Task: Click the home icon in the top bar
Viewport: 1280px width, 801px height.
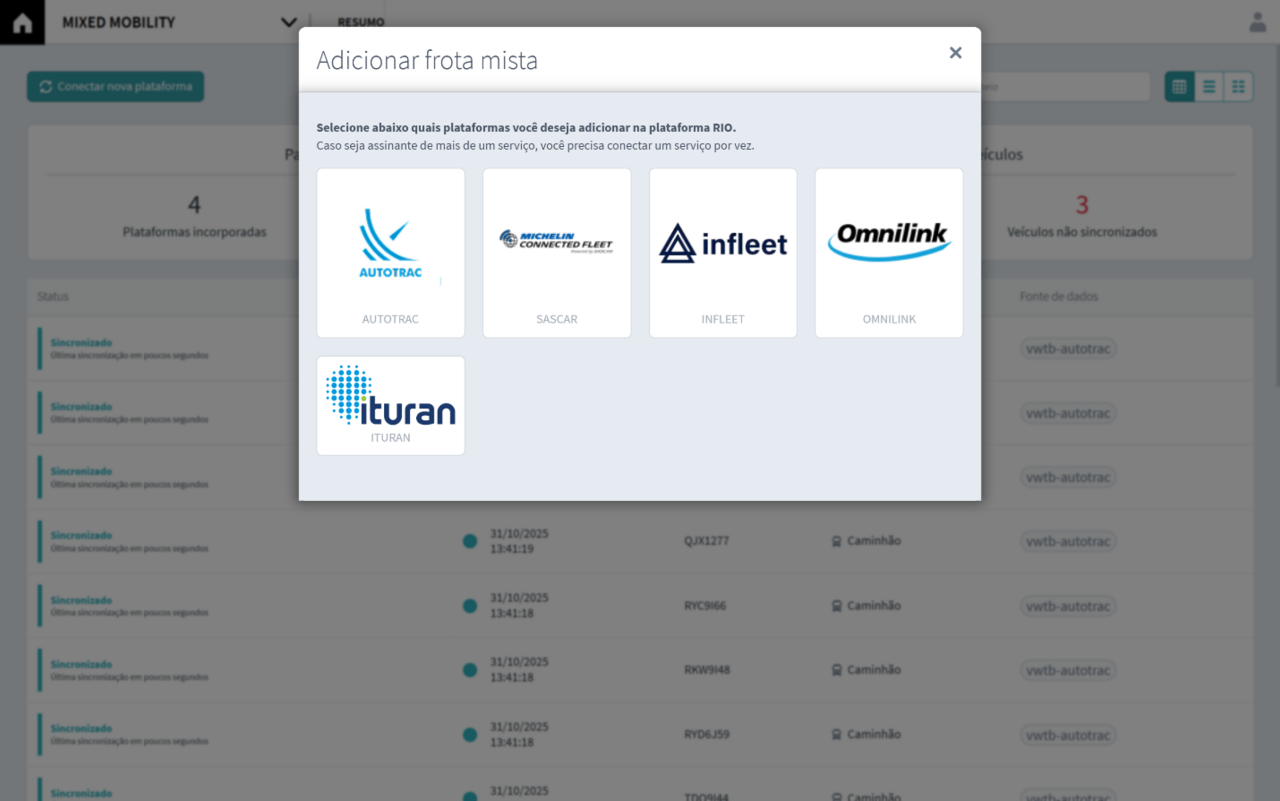Action: [x=22, y=23]
